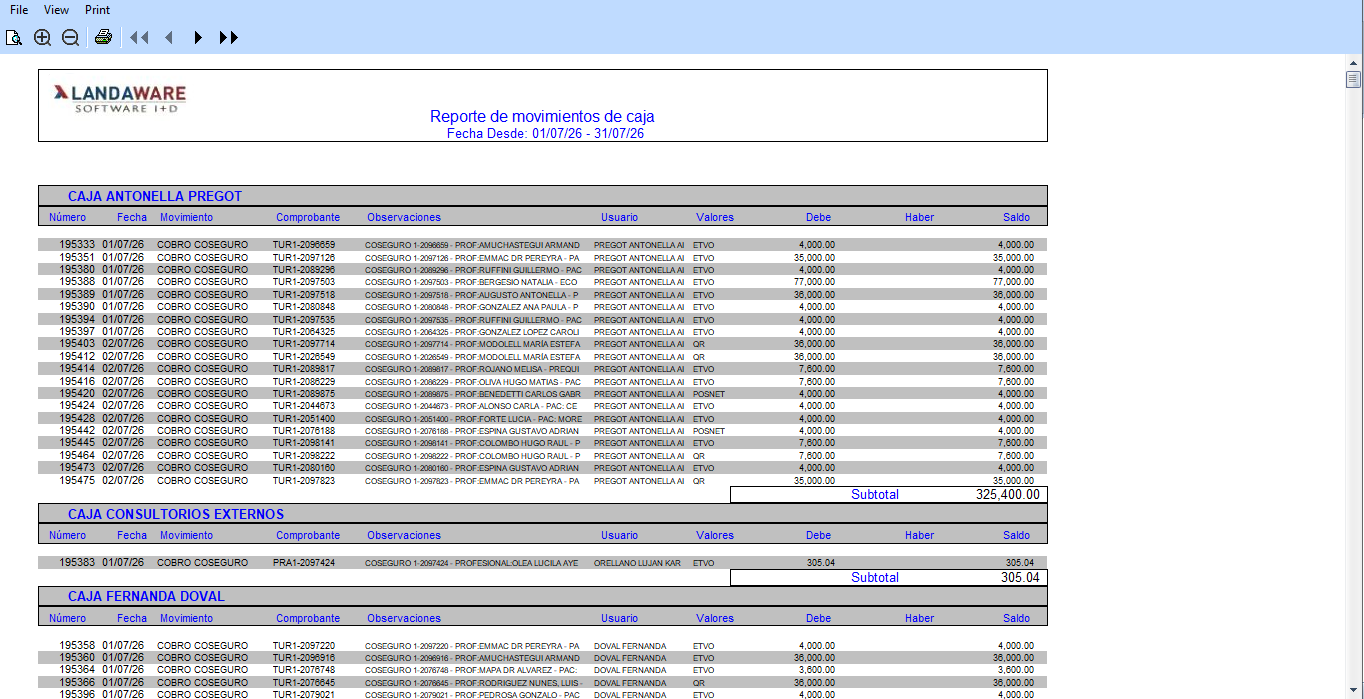Click the vertical scrollbar up arrow
The height and width of the screenshot is (699, 1364).
(x=1354, y=62)
